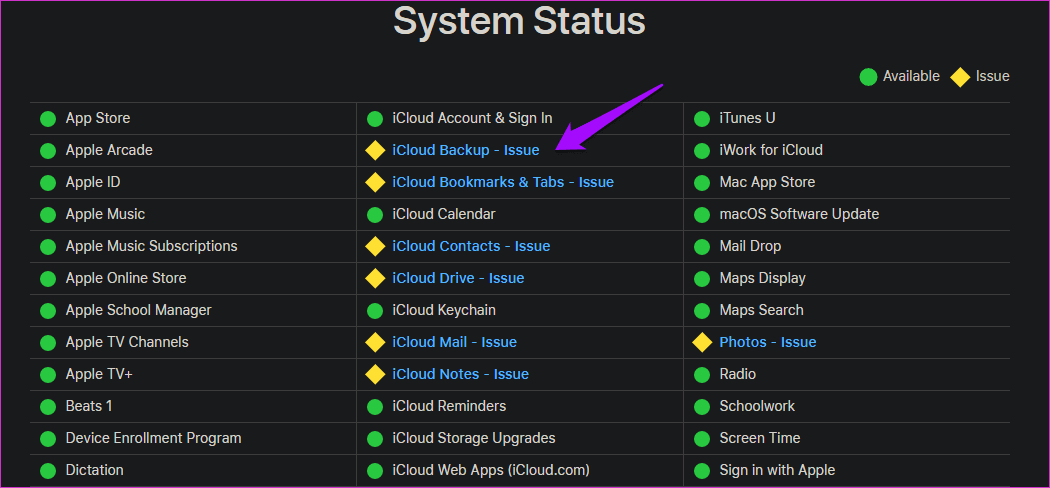
Task: Click green status dot beside Mac App Store
Action: pyautogui.click(x=702, y=183)
